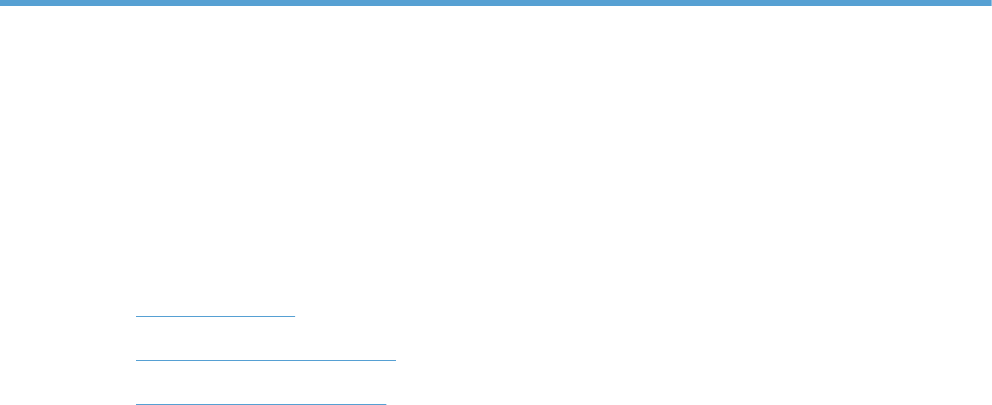Click the blue header bar
Viewport: 992px width, 405px height.
tap(496, 3)
